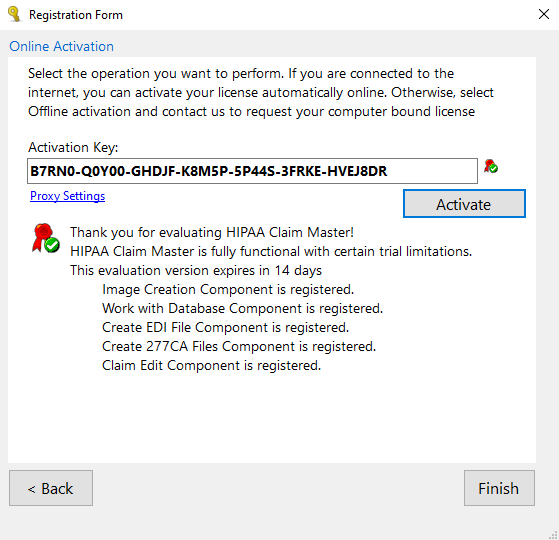Click the 'Activation Key:' label

(x=73, y=147)
